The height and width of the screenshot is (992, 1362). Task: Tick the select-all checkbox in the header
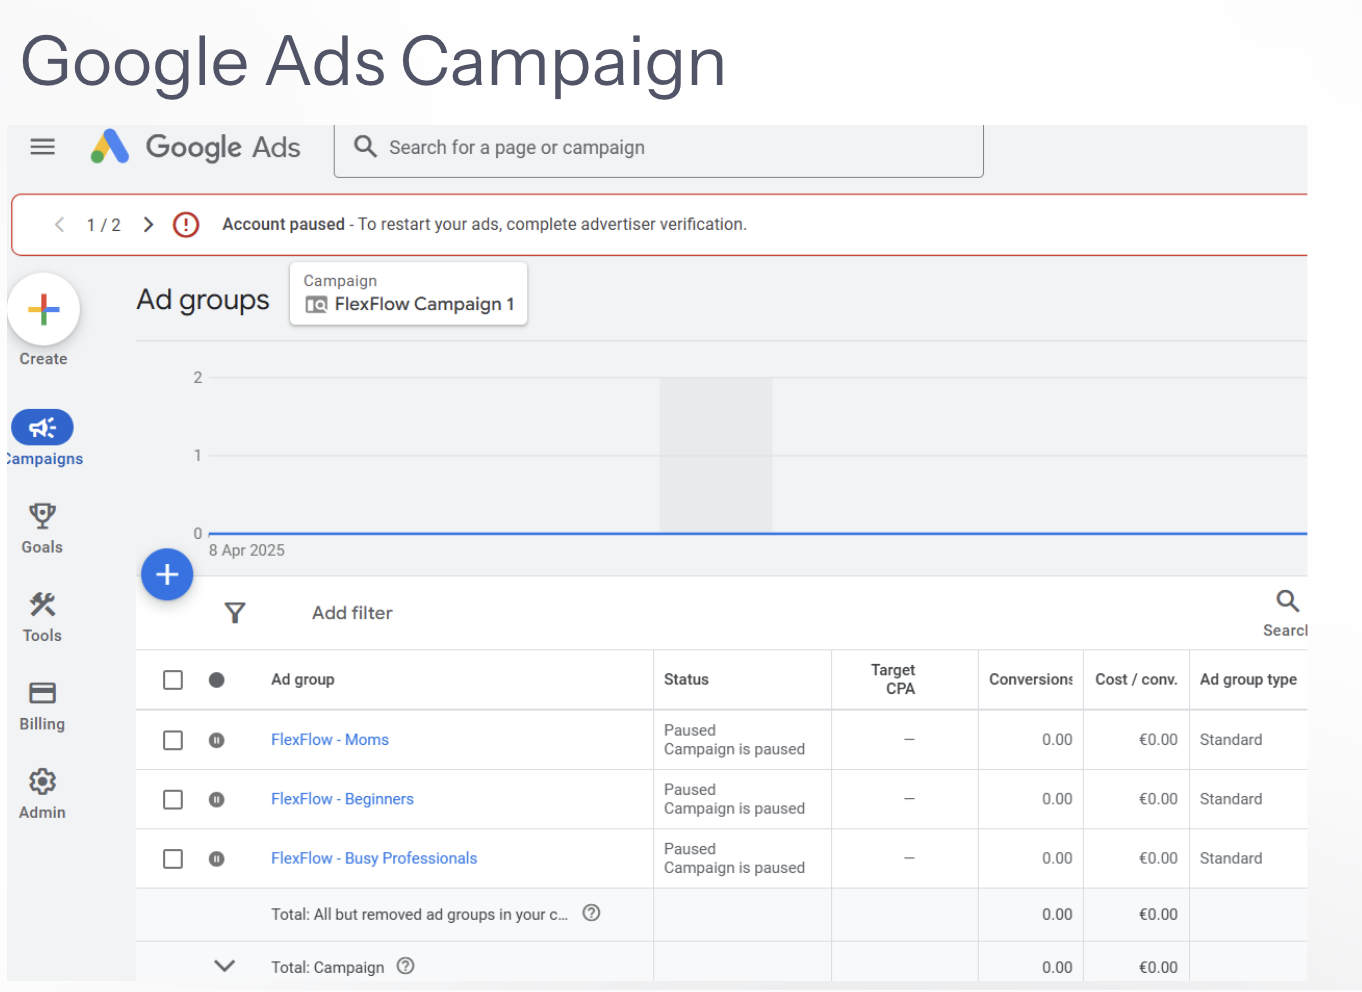pos(173,680)
